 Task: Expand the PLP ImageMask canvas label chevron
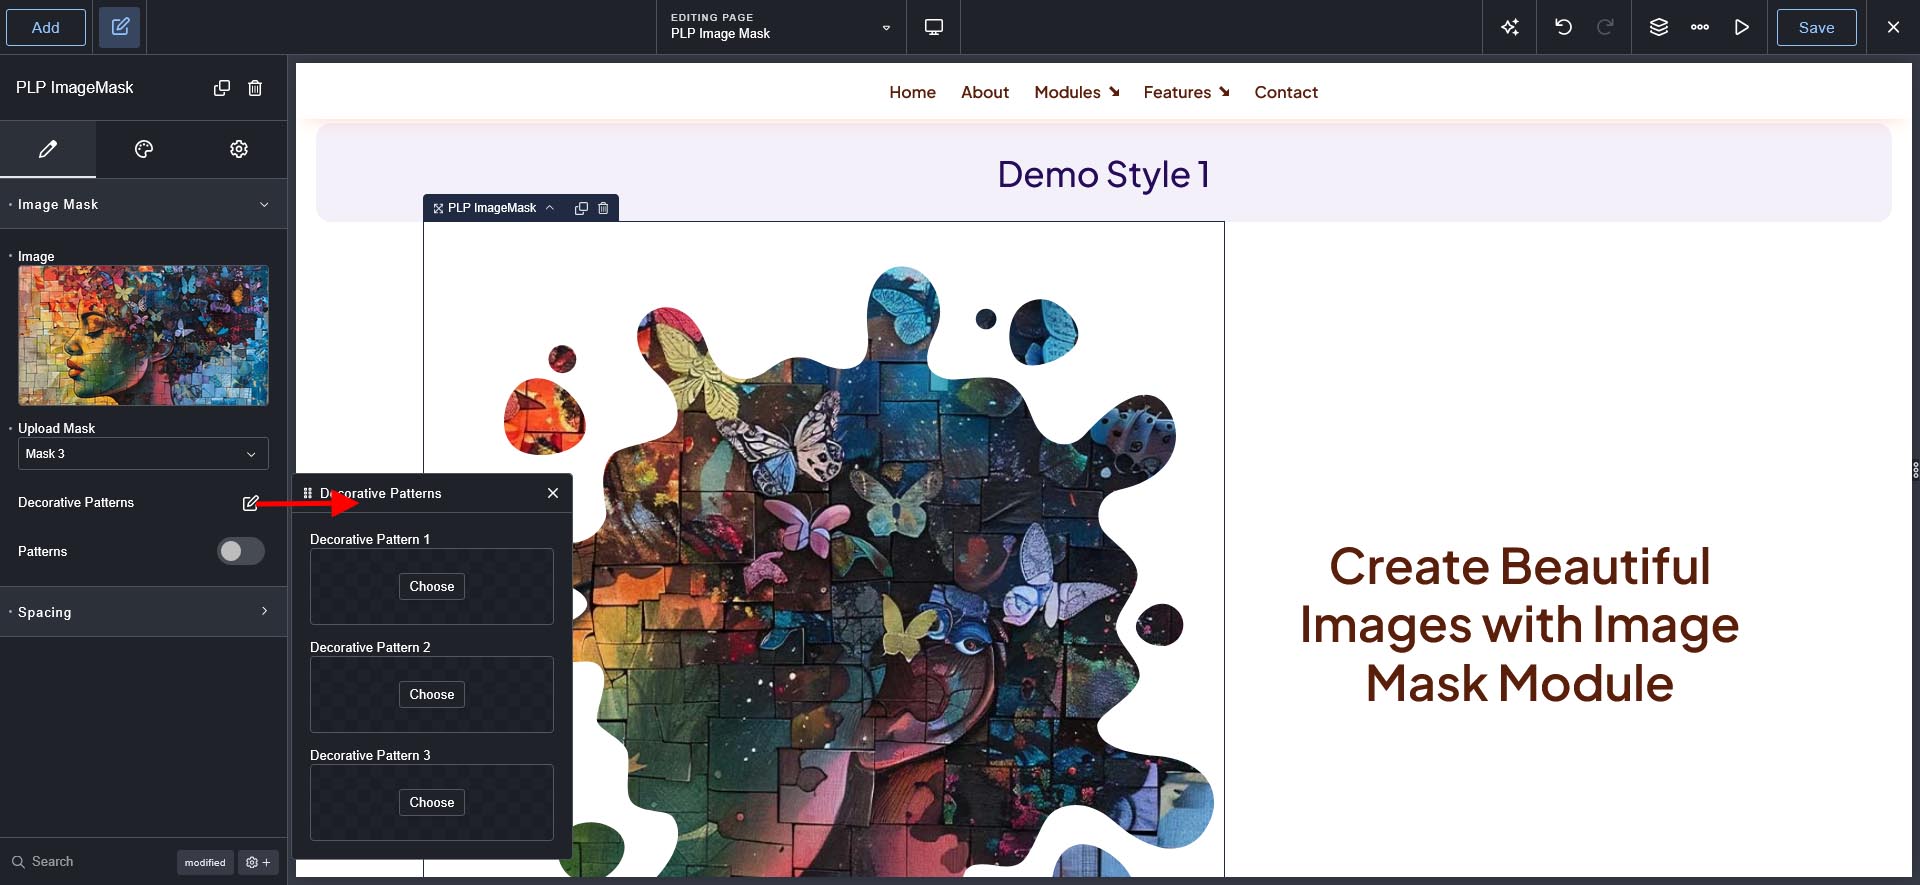pos(550,208)
